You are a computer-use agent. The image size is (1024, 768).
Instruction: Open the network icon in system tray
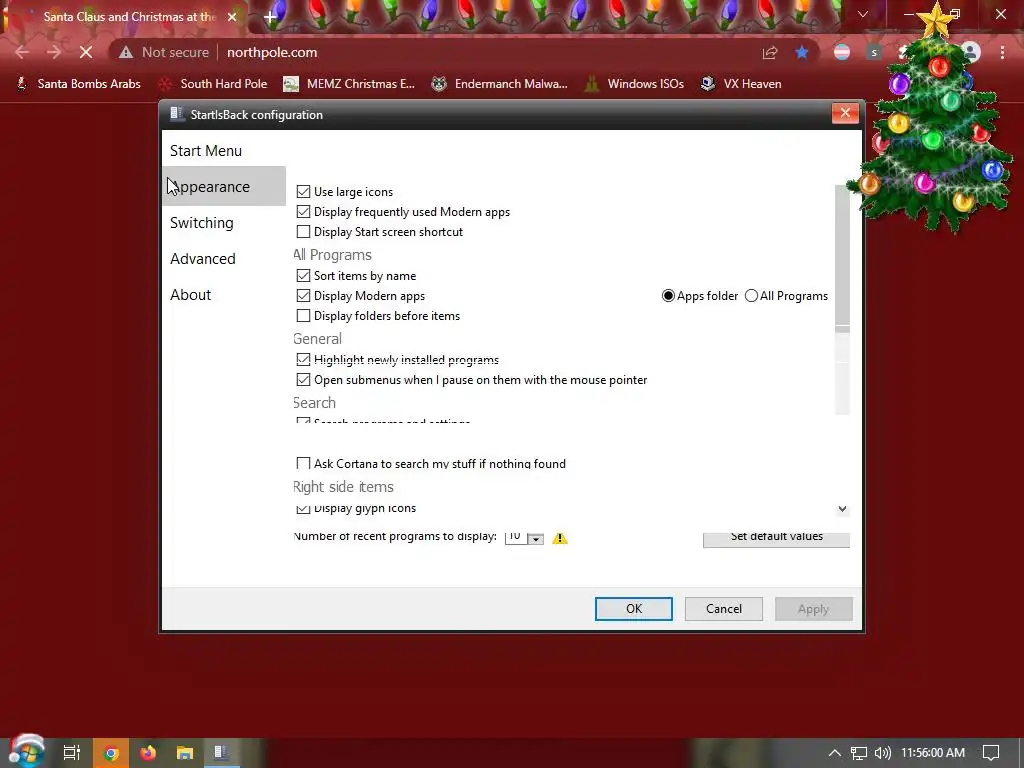(859, 753)
